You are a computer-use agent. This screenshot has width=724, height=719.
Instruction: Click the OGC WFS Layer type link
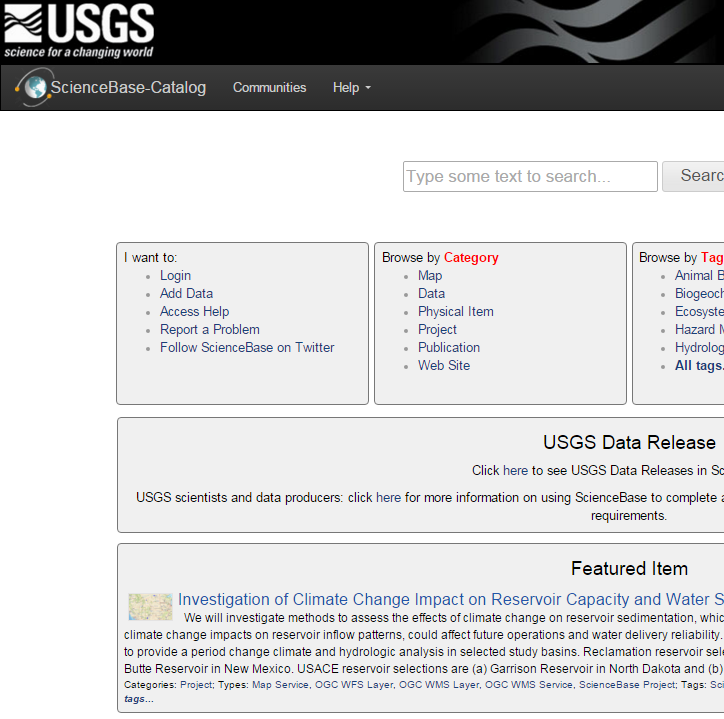tap(355, 685)
